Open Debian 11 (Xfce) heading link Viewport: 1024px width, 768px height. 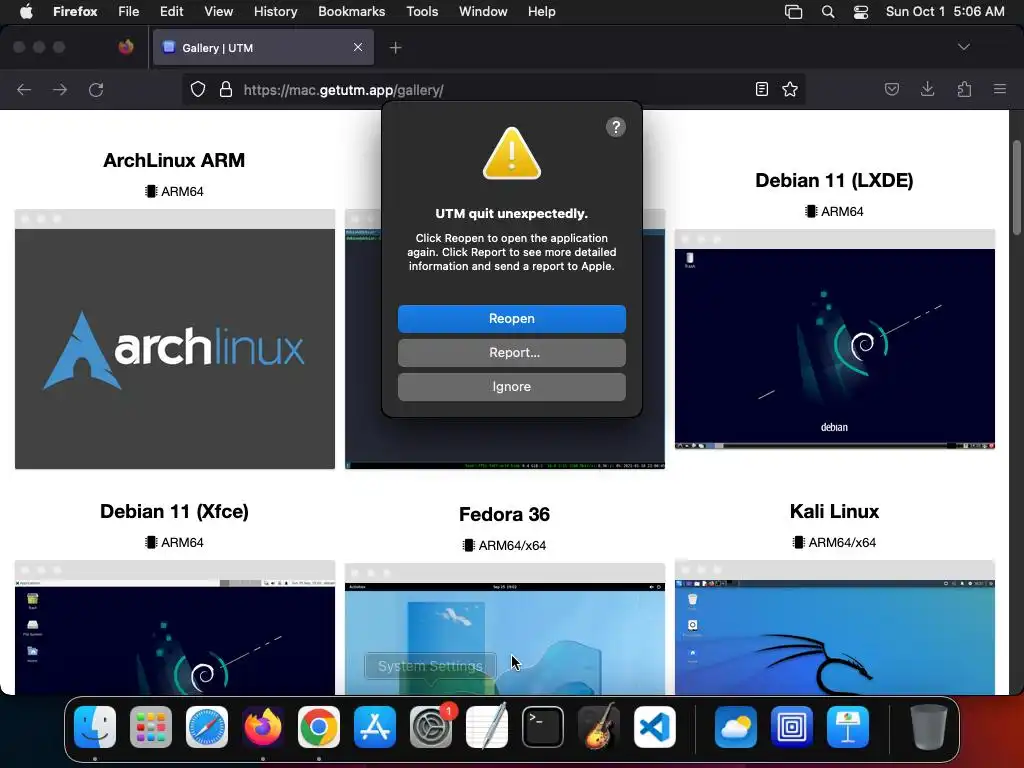click(x=174, y=511)
